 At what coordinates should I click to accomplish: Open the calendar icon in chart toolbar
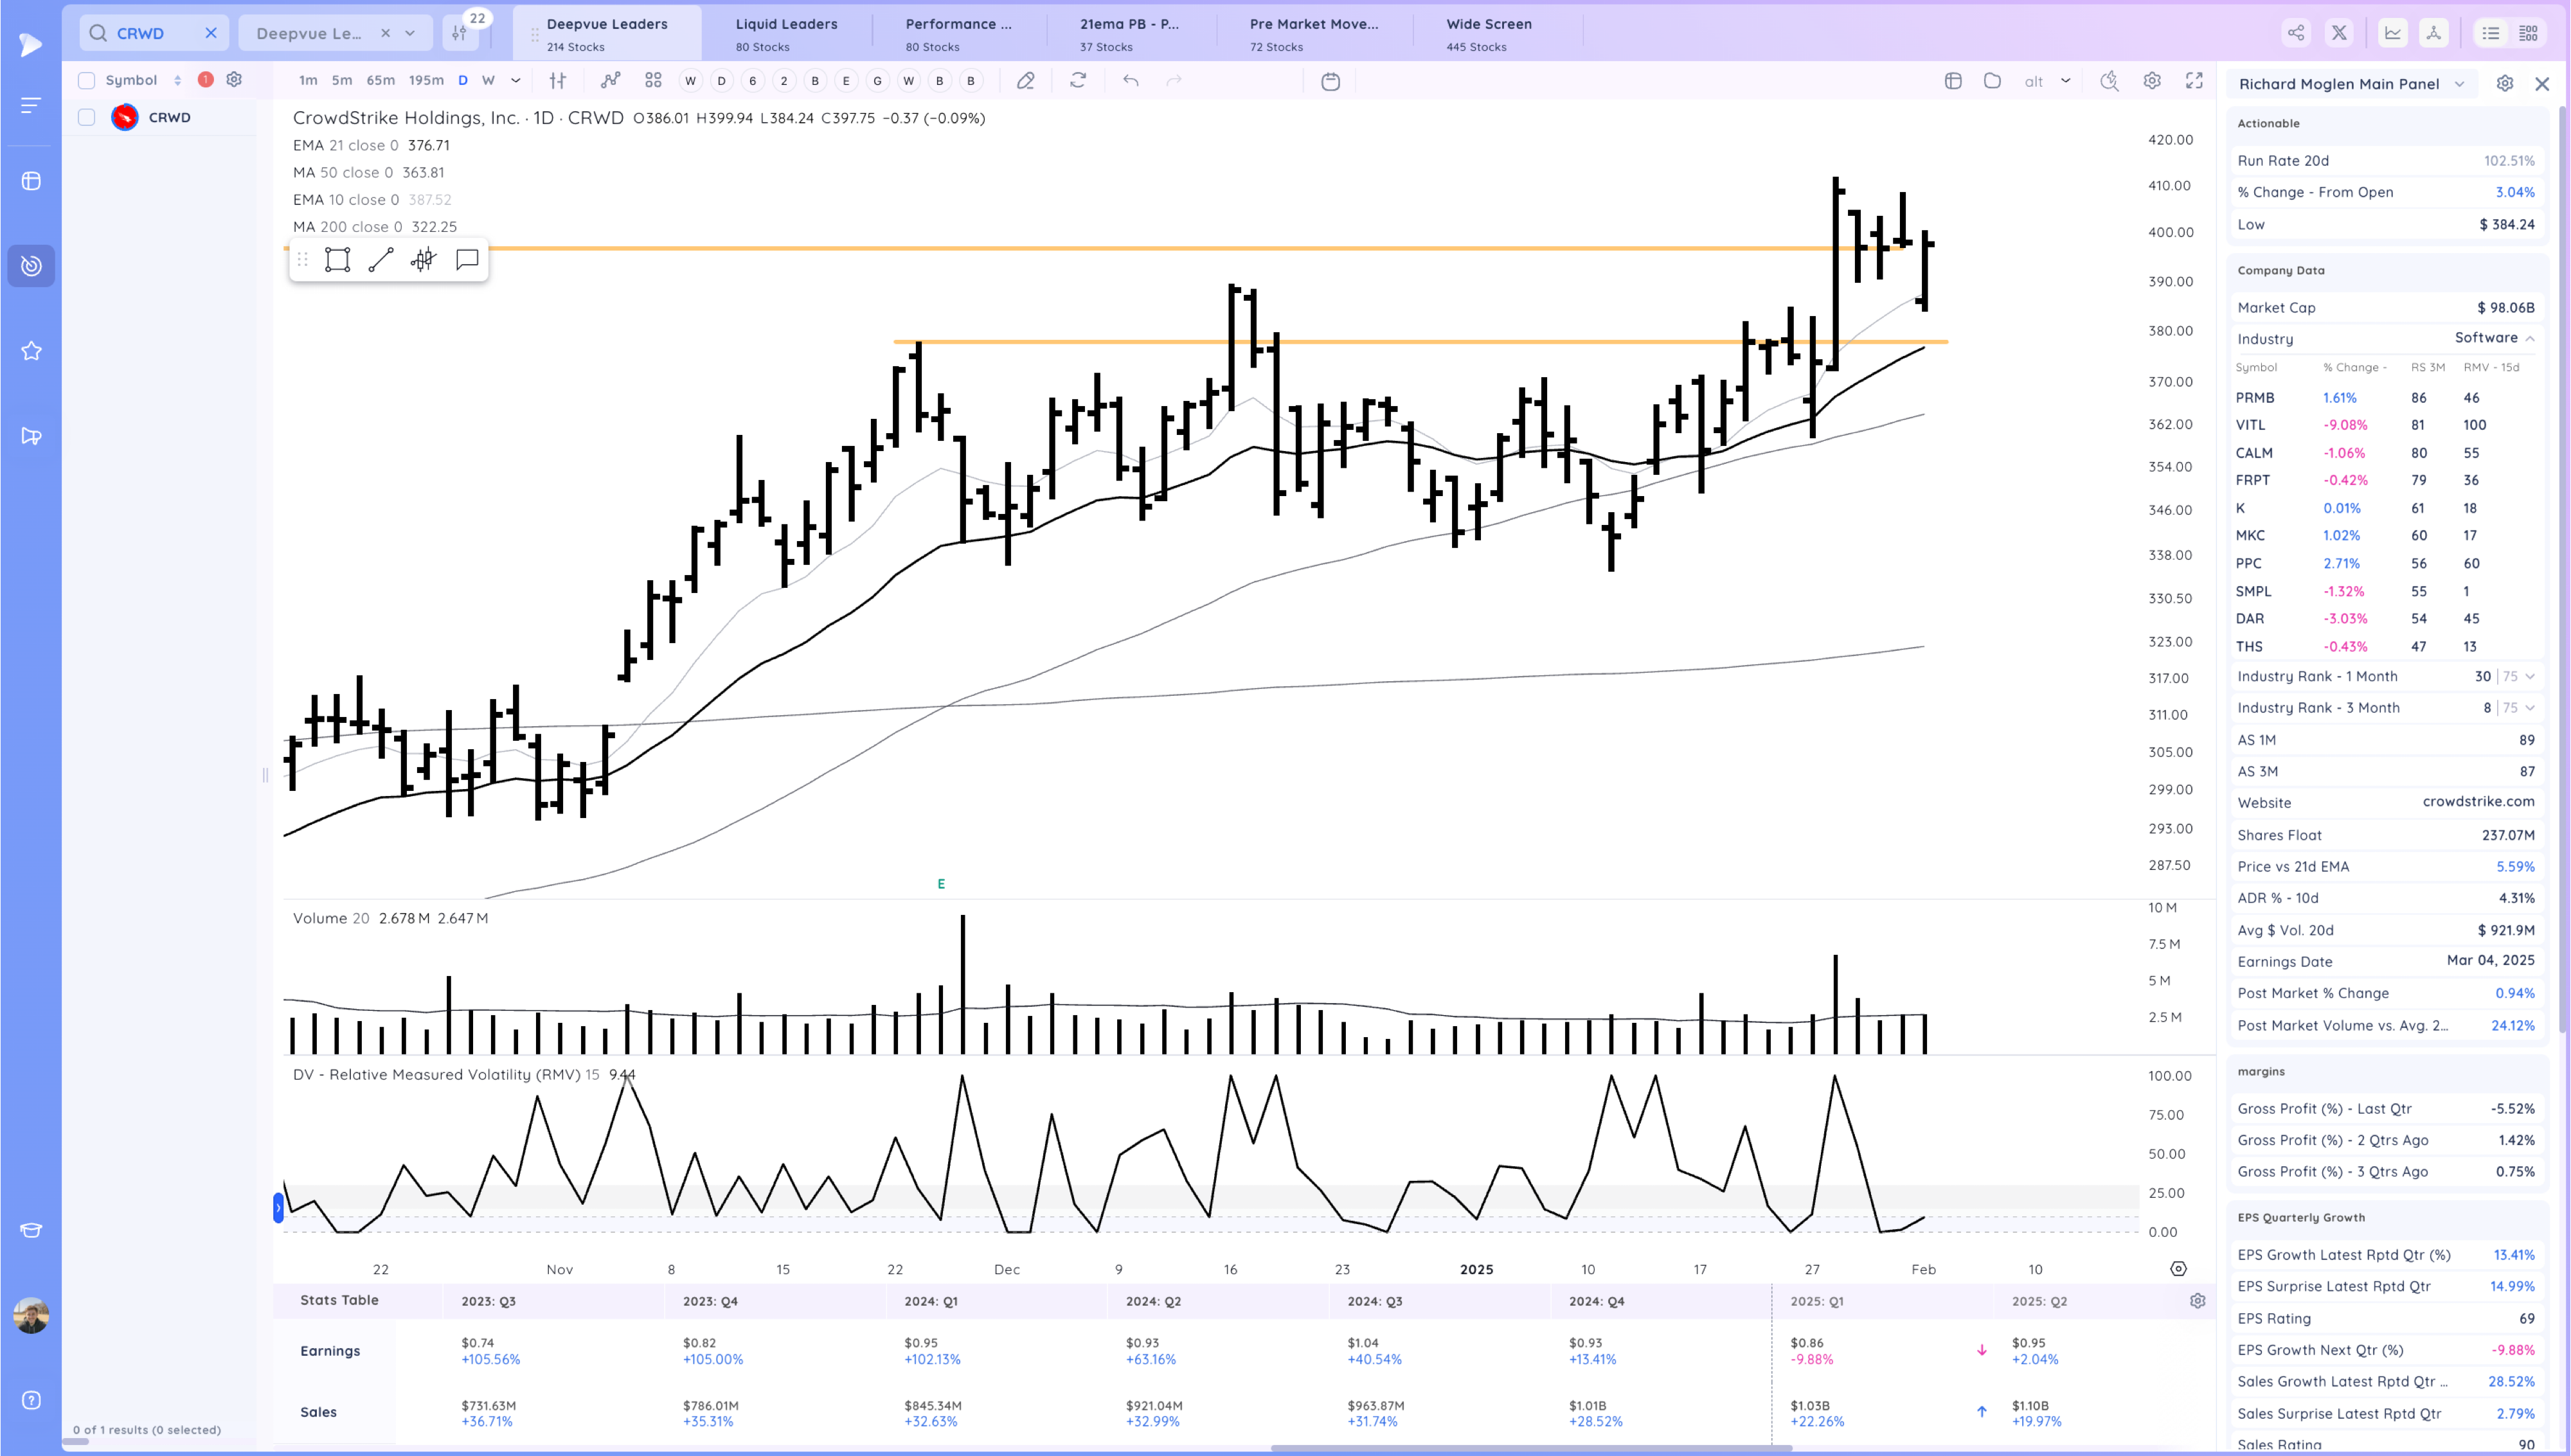click(x=1330, y=82)
